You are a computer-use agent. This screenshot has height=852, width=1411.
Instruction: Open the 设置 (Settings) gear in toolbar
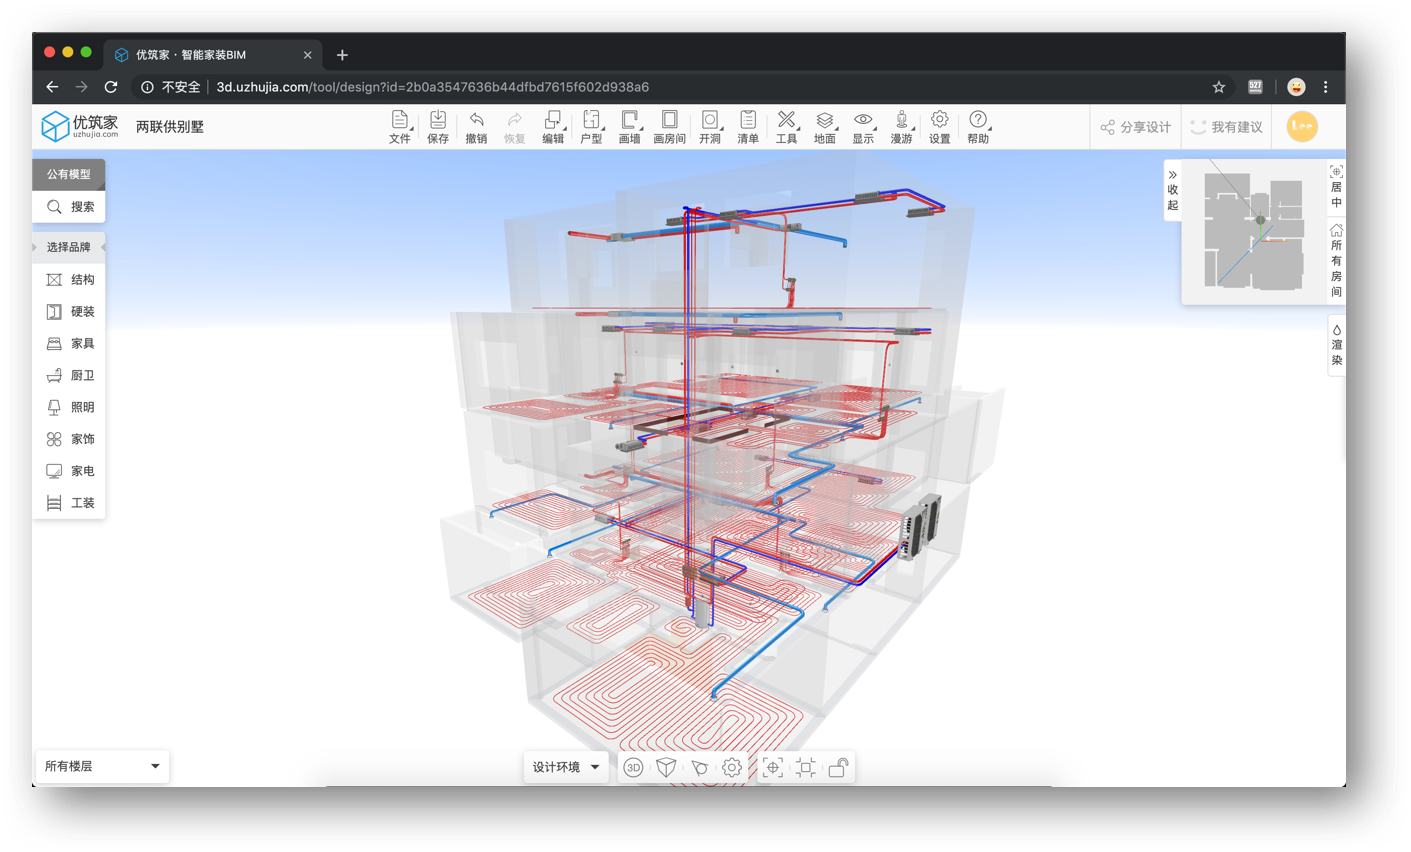[x=940, y=127]
